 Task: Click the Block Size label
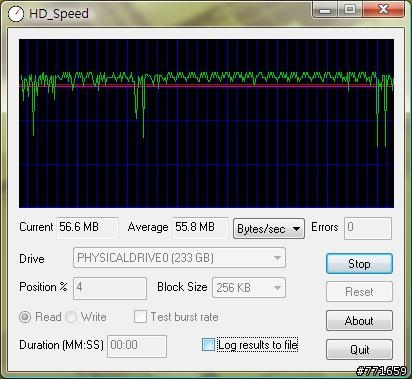coord(182,287)
